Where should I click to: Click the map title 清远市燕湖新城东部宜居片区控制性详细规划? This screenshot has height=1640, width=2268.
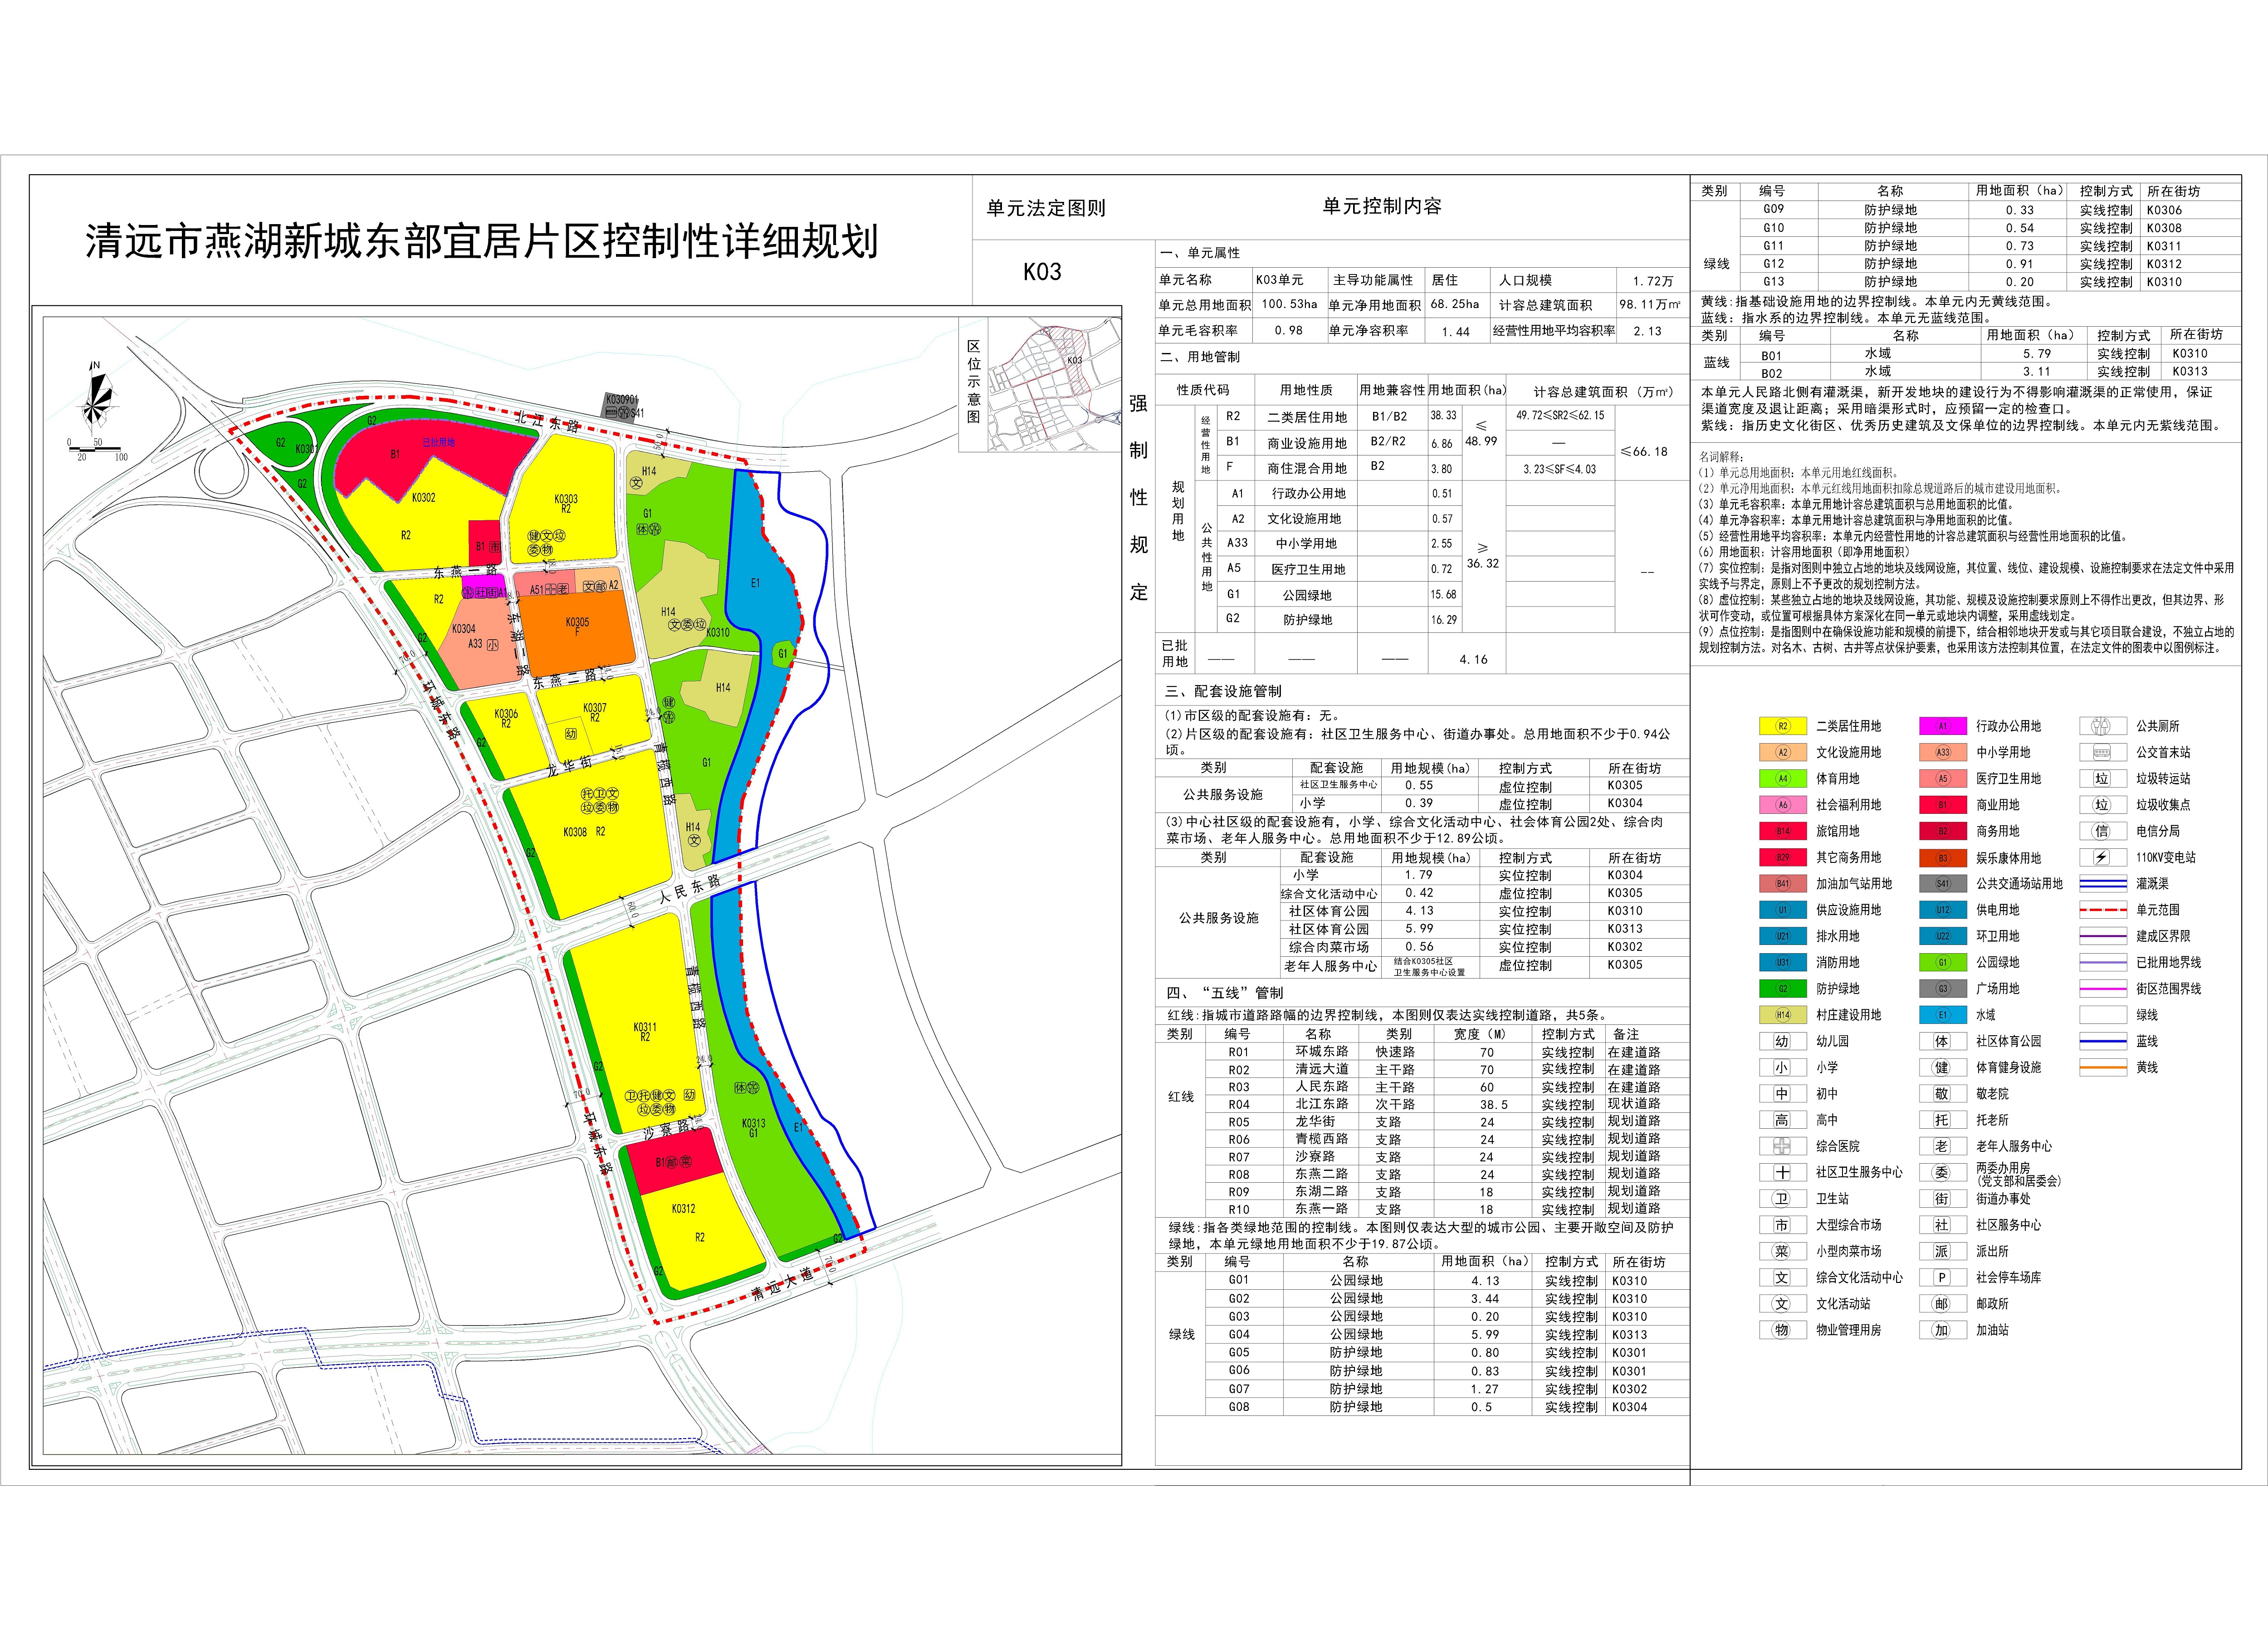pos(482,242)
